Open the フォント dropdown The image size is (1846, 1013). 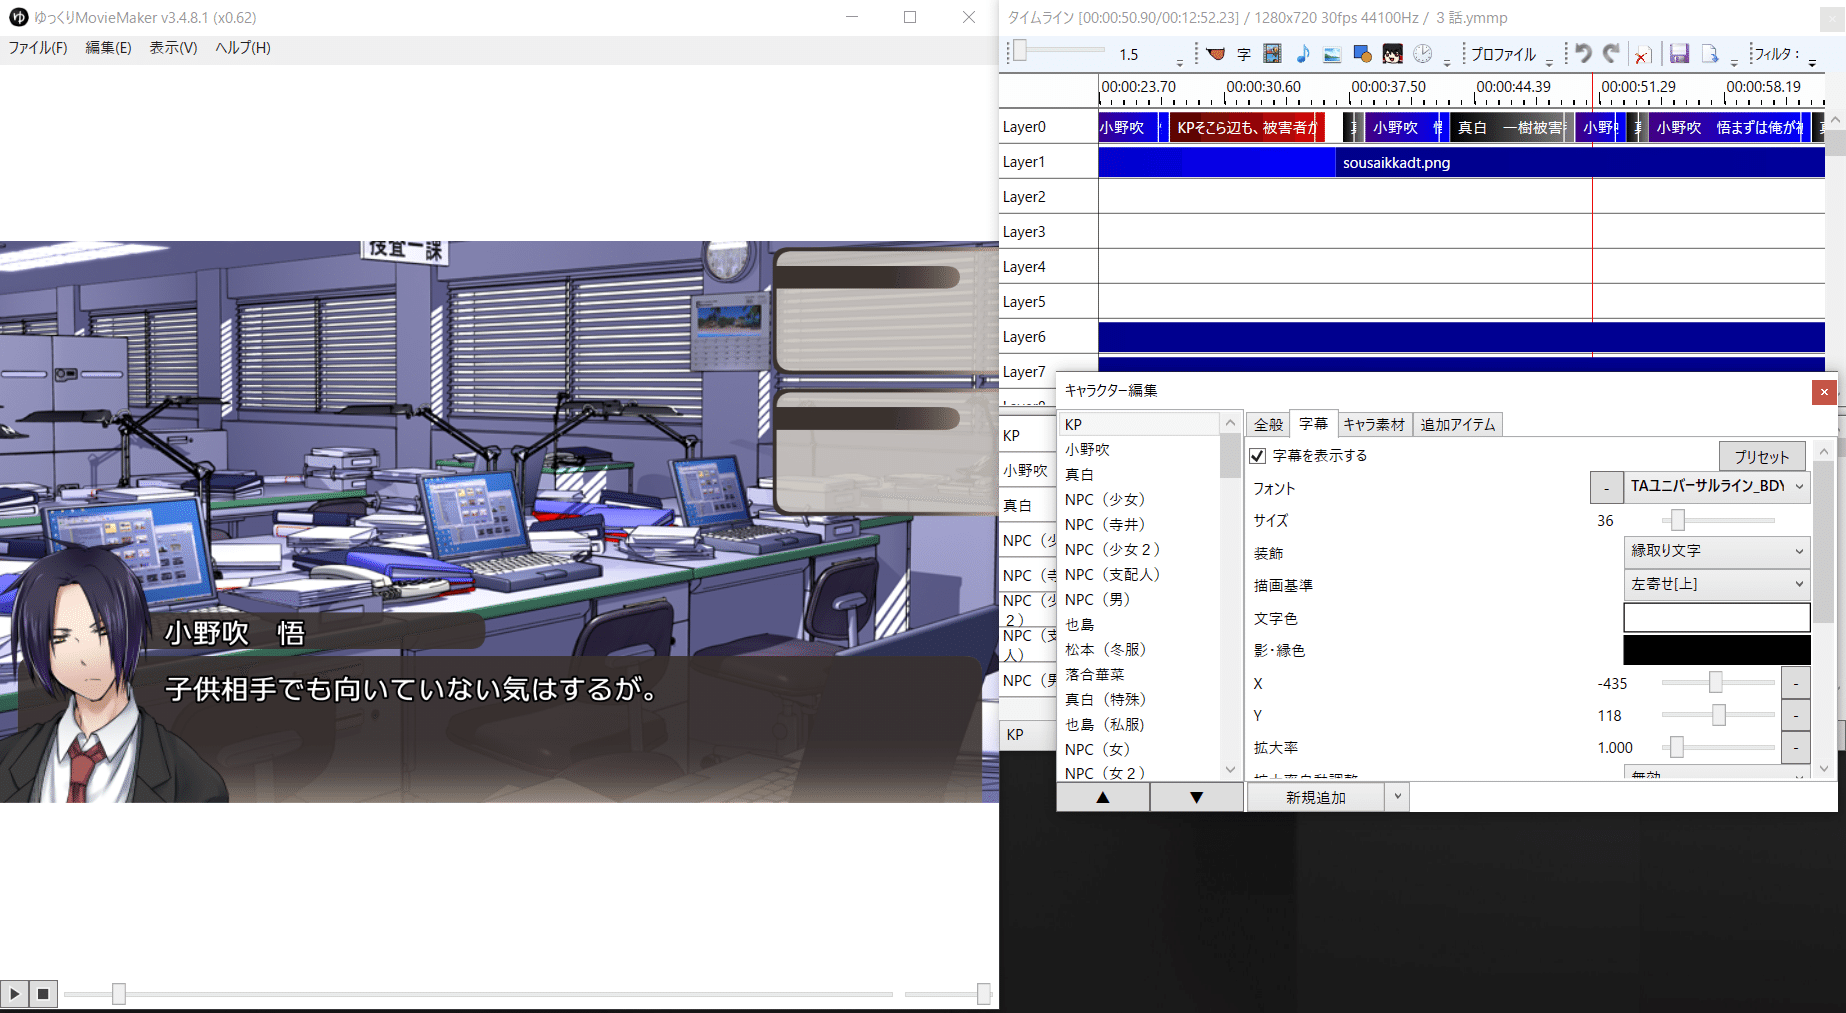pyautogui.click(x=1716, y=487)
